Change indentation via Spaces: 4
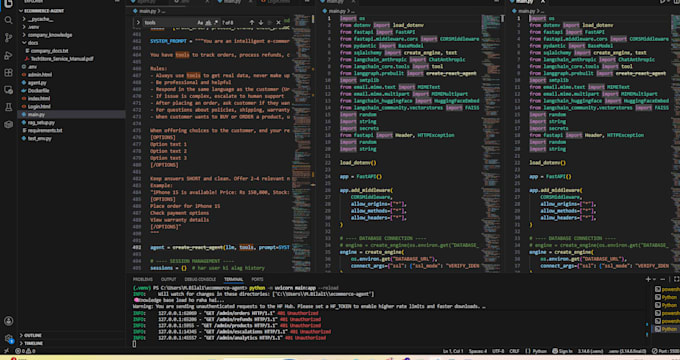Image resolution: width=680 pixels, height=360 pixels. pyautogui.click(x=477, y=351)
